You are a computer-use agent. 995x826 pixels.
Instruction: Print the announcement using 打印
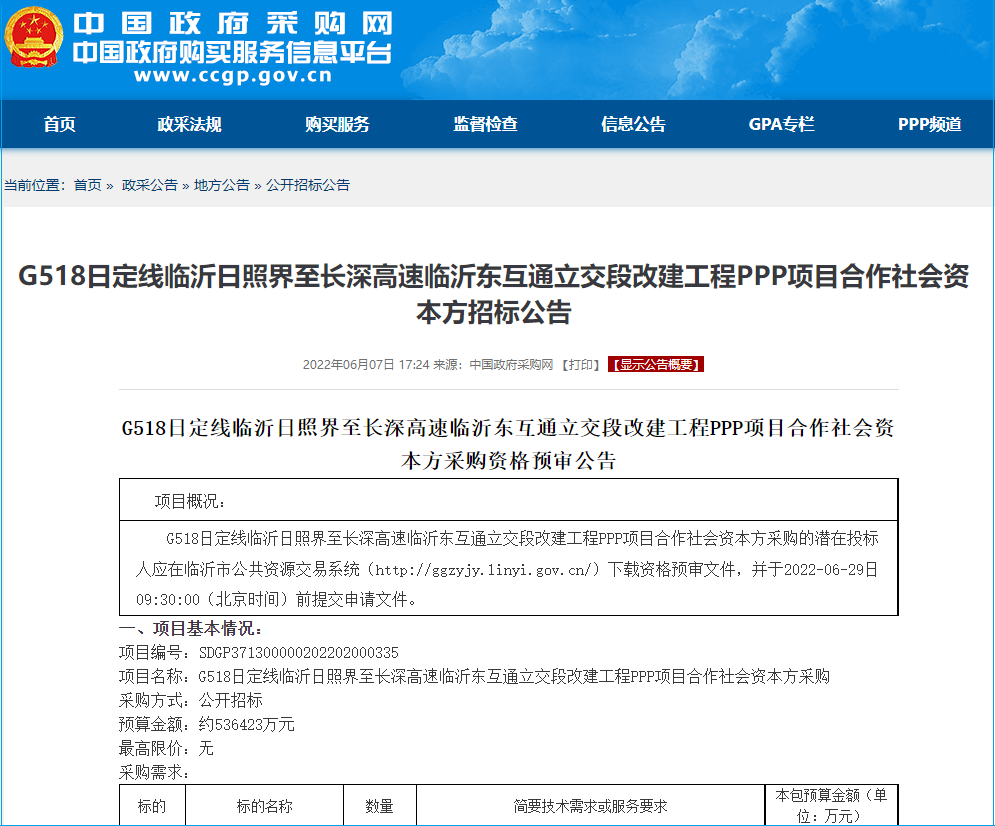pos(581,365)
